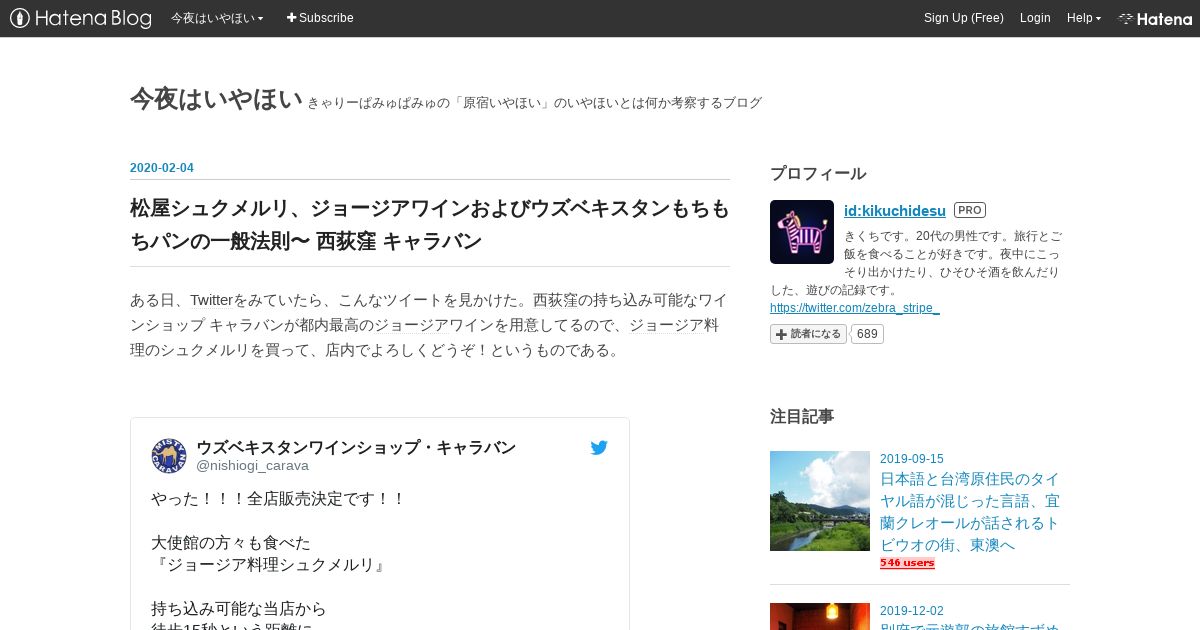Open Sign Up (Free) link
This screenshot has height=630, width=1200.
click(964, 18)
